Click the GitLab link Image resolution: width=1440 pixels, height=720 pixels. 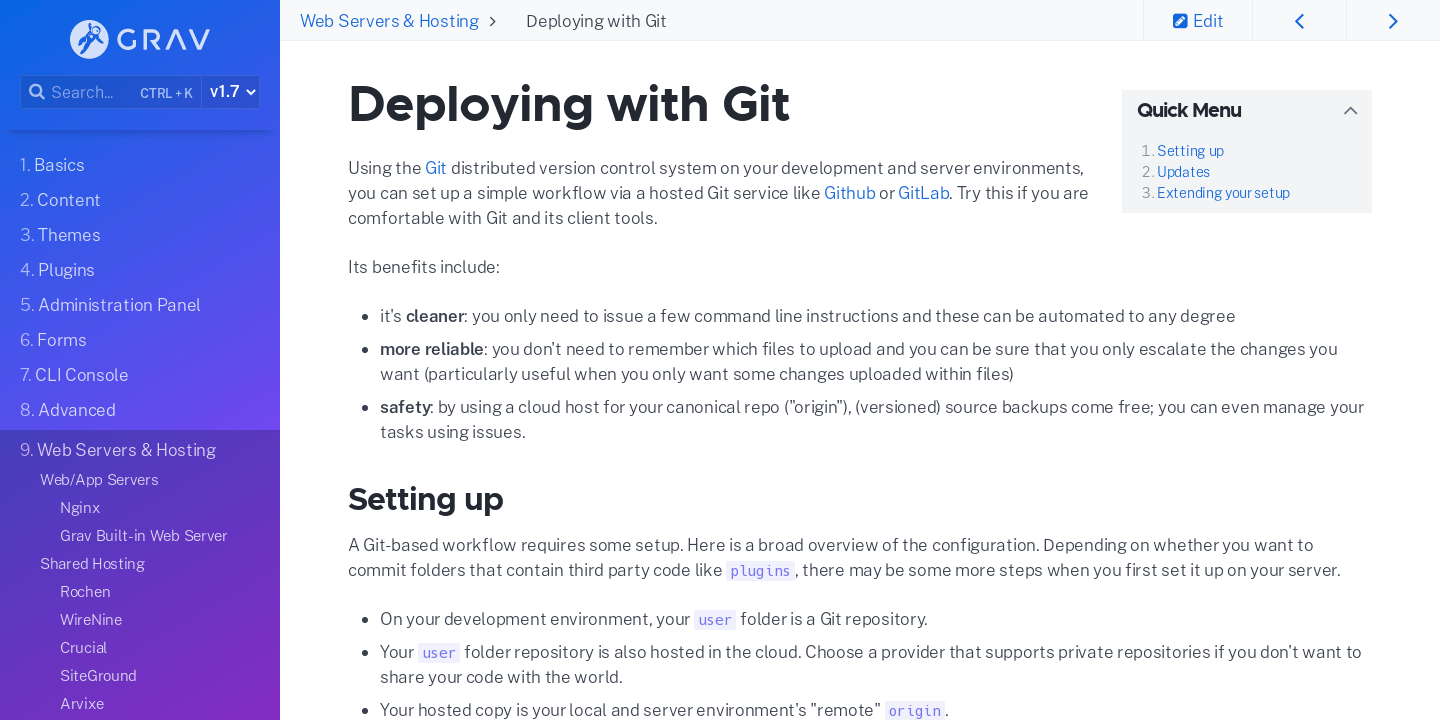click(x=923, y=193)
